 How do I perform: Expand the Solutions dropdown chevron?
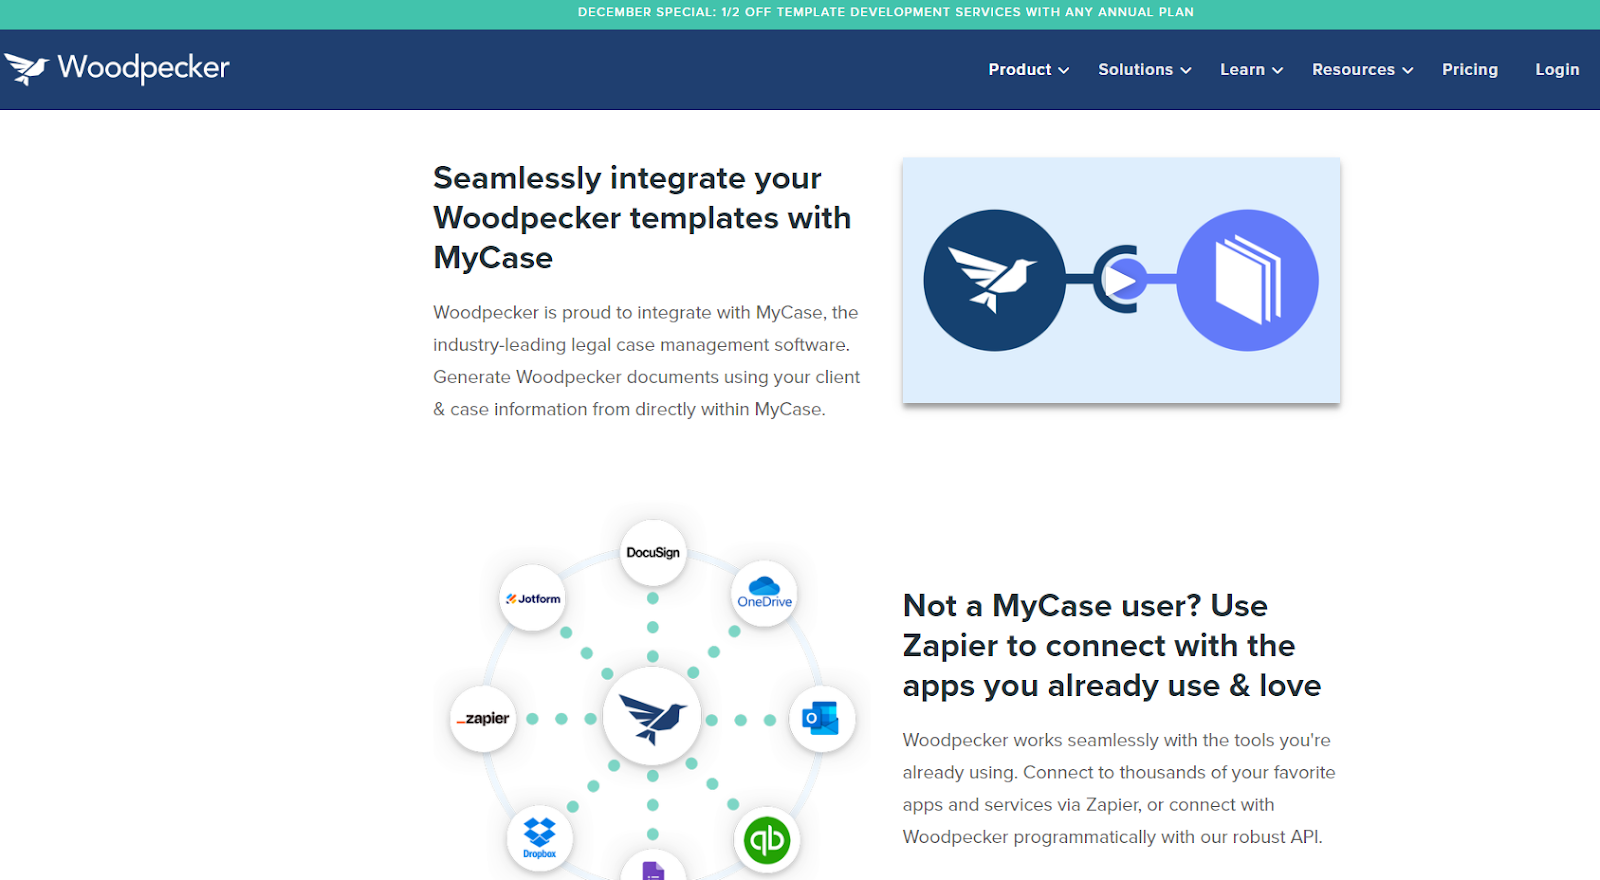tap(1186, 70)
